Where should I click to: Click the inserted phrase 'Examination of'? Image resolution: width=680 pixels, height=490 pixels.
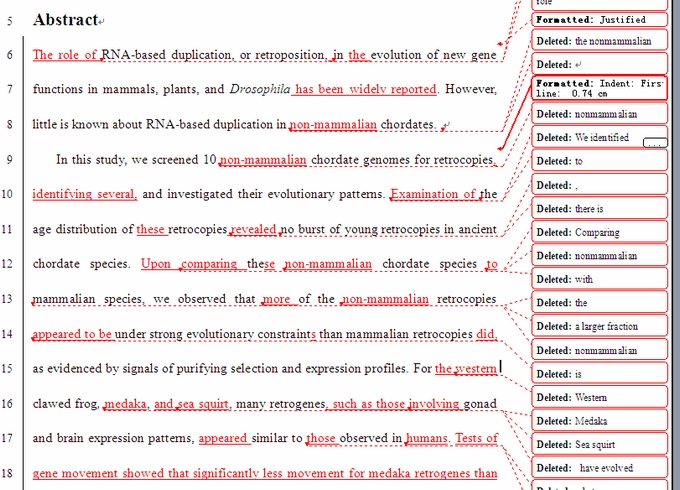433,194
